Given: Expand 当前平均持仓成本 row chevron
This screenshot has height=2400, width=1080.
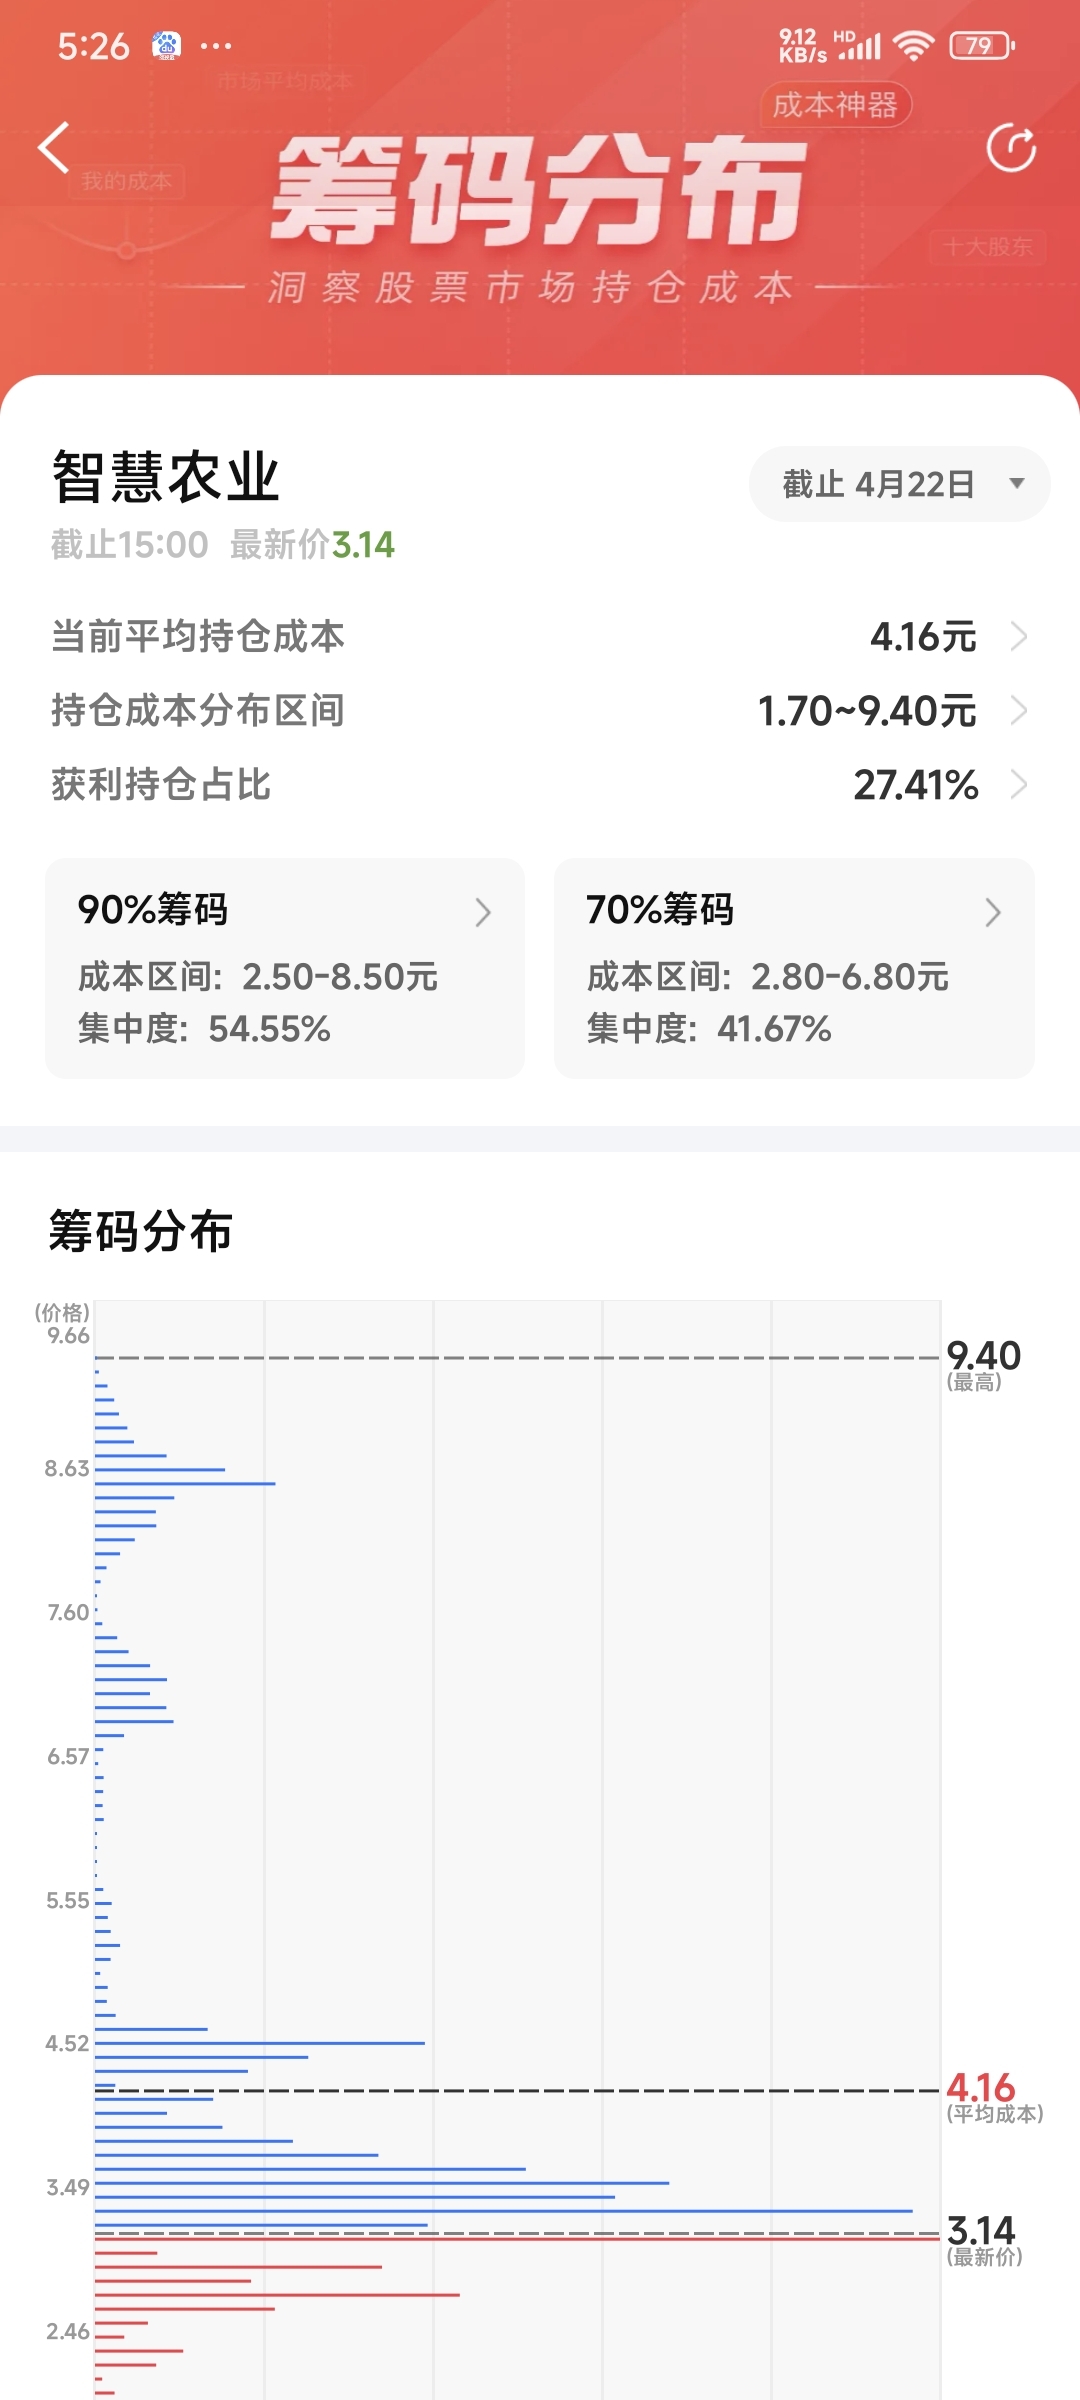Looking at the screenshot, I should click(1019, 636).
